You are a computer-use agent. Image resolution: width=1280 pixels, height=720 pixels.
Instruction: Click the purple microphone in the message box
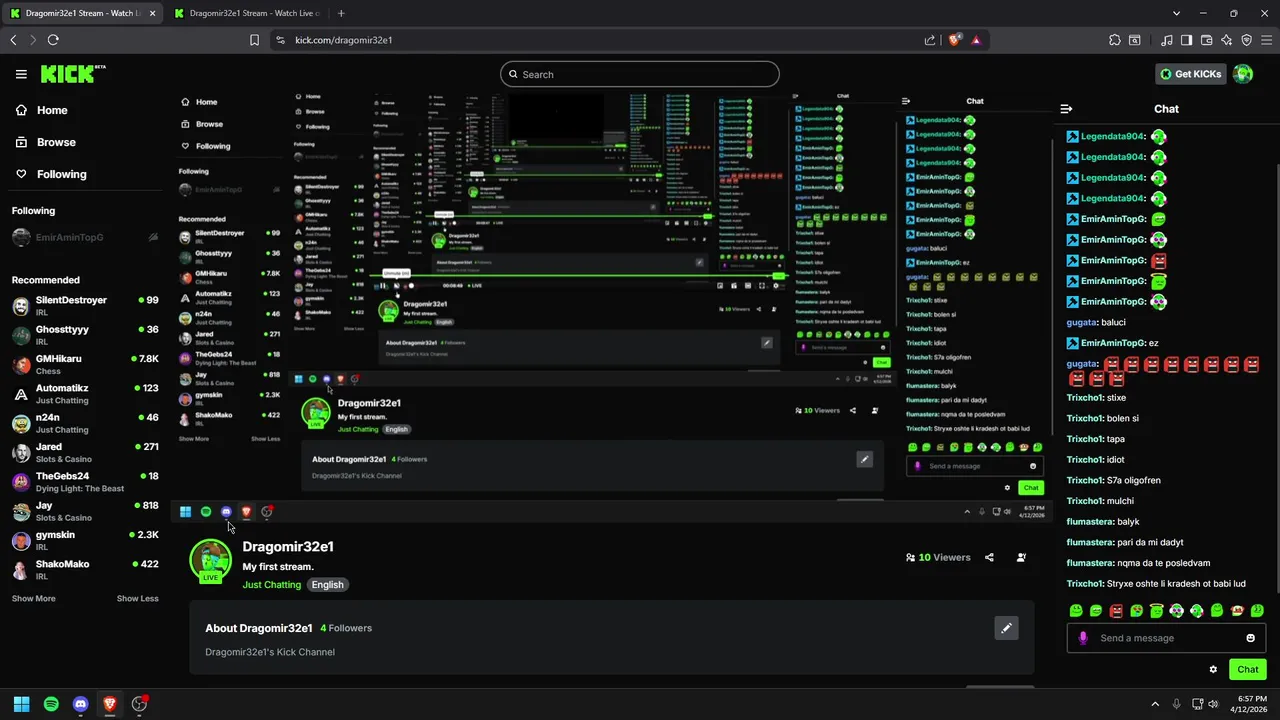(1083, 638)
